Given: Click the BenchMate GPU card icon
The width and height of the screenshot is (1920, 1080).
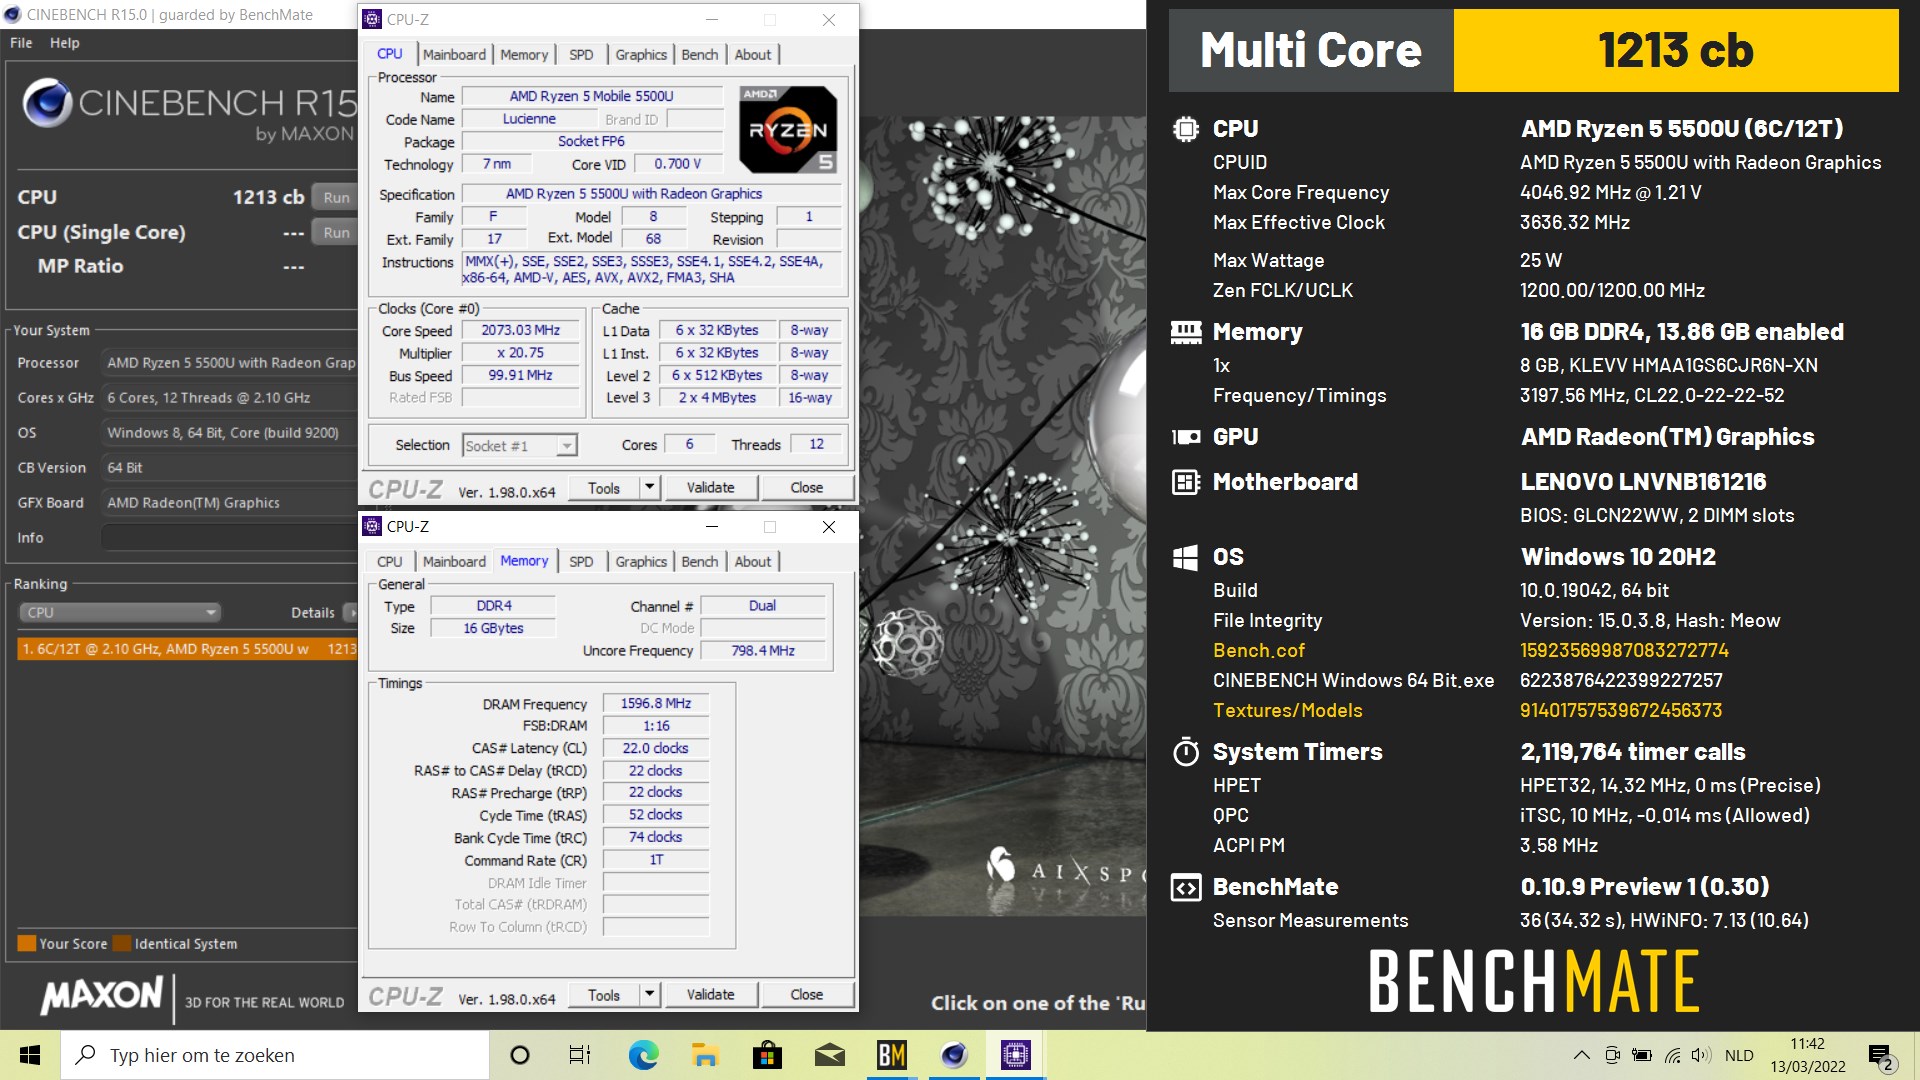Looking at the screenshot, I should click(1185, 437).
